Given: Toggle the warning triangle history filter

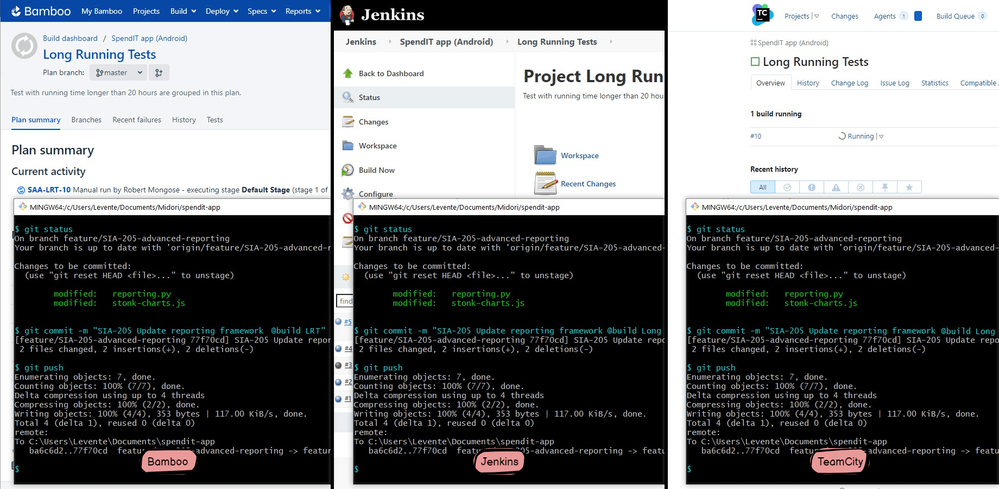Looking at the screenshot, I should click(x=836, y=187).
